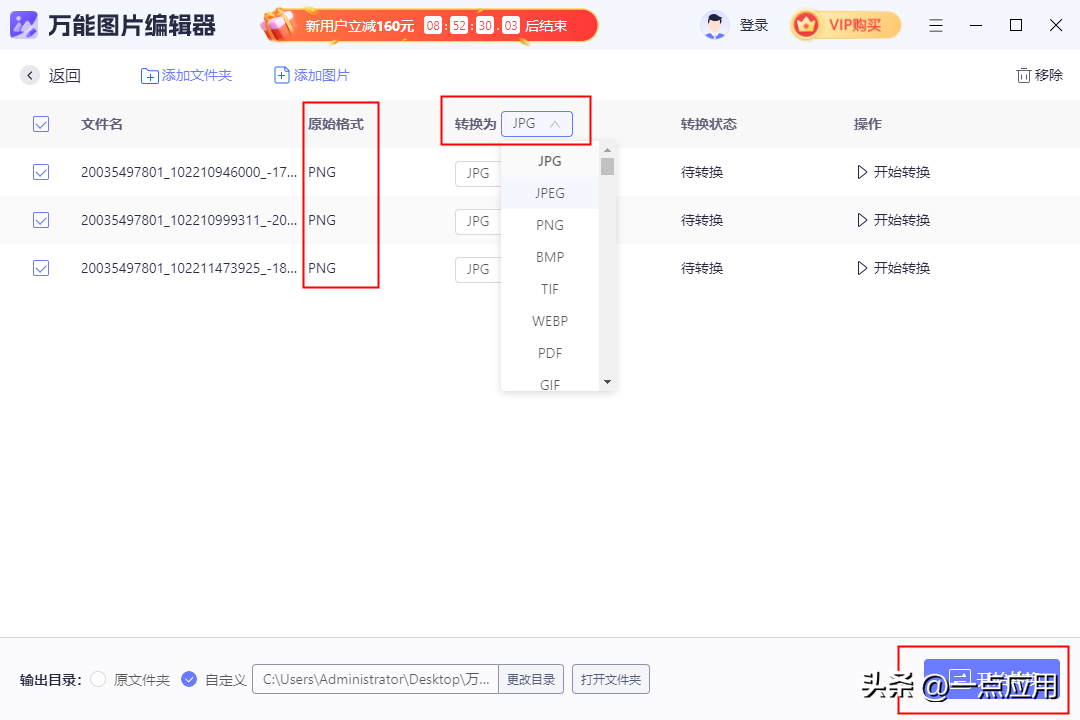1080x720 pixels.
Task: Click the back arrow icon
Action: 31,75
